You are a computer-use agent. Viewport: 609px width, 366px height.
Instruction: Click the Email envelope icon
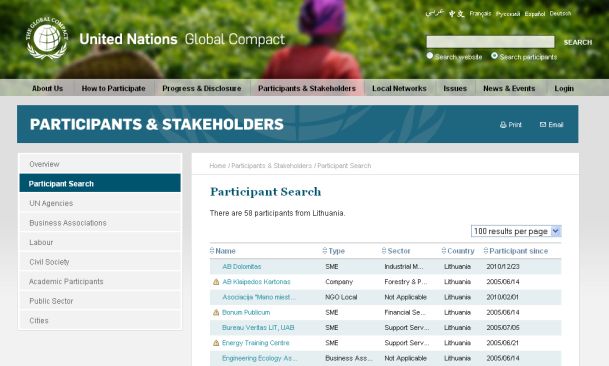tap(543, 124)
